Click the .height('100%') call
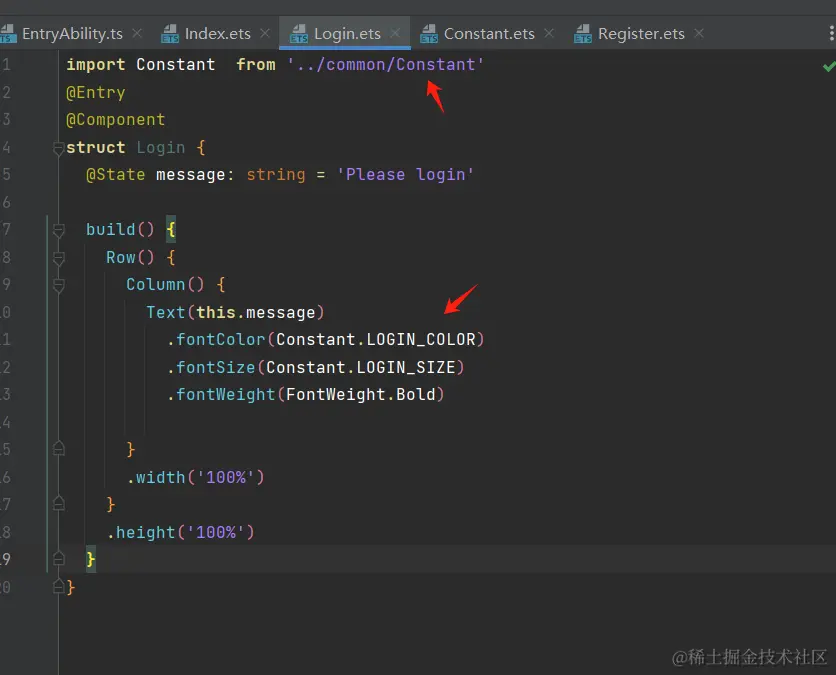The image size is (836, 675). (x=180, y=532)
